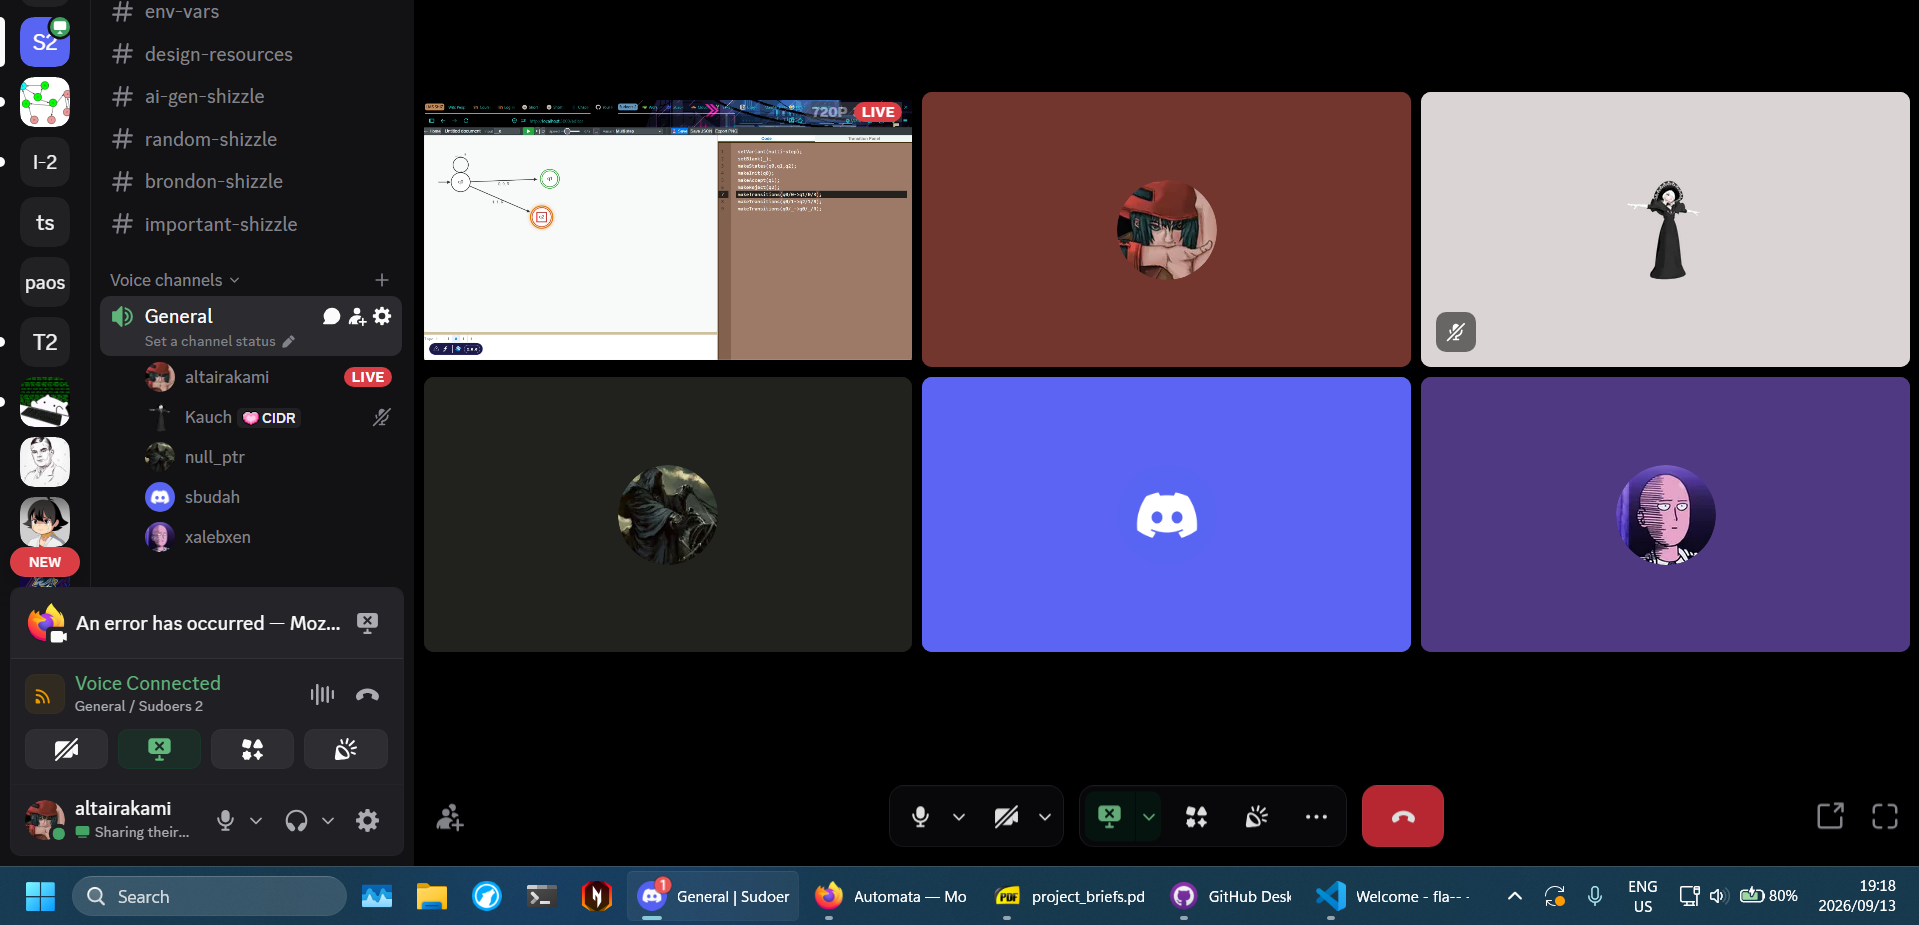Open General channel settings gear
This screenshot has height=925, width=1919.
382,316
